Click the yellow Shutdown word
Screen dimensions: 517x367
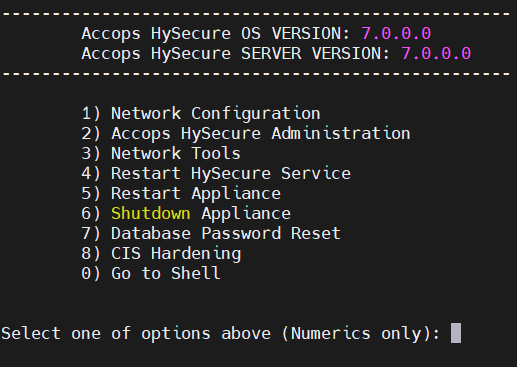tap(151, 213)
